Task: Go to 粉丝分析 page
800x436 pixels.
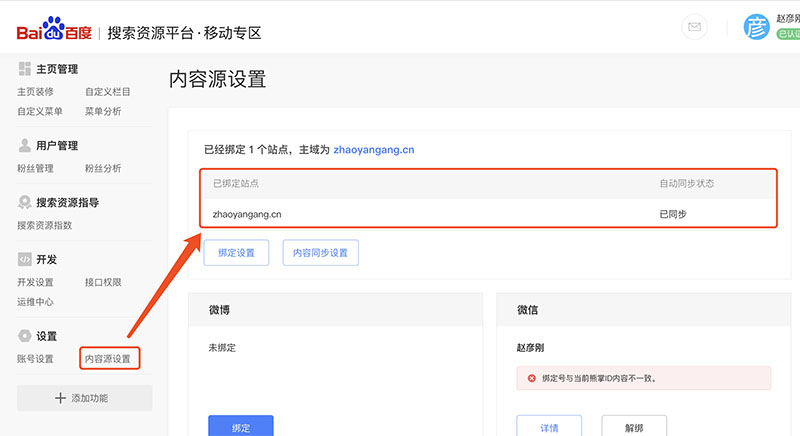Action: pyautogui.click(x=103, y=168)
